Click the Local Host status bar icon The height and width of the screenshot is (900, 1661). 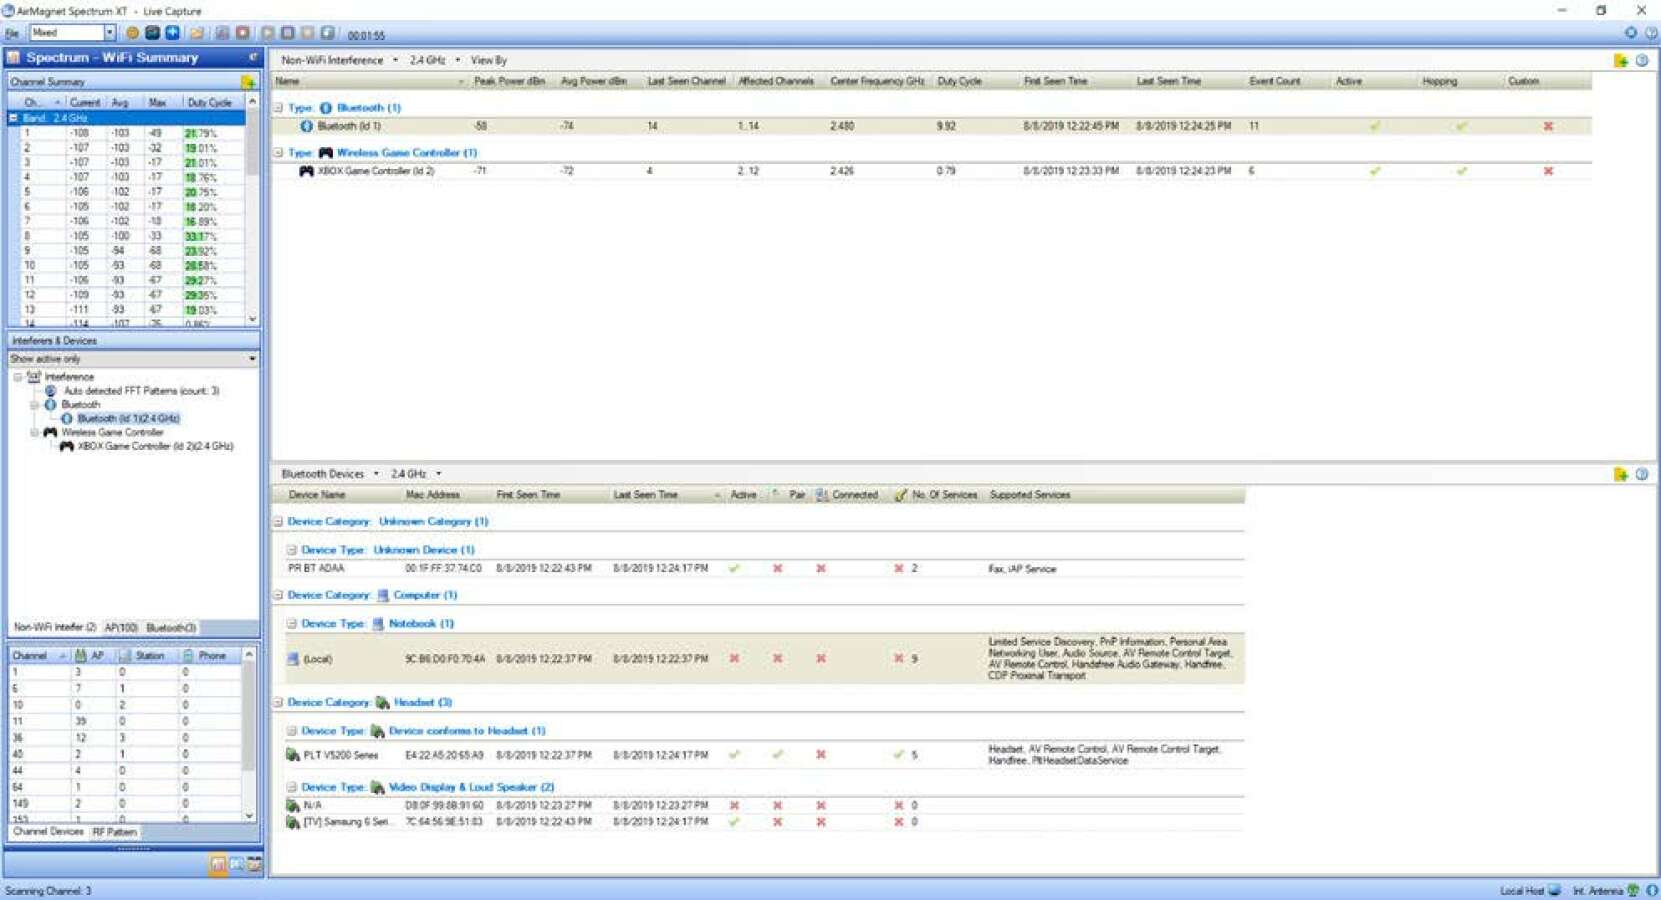[x=1554, y=890]
